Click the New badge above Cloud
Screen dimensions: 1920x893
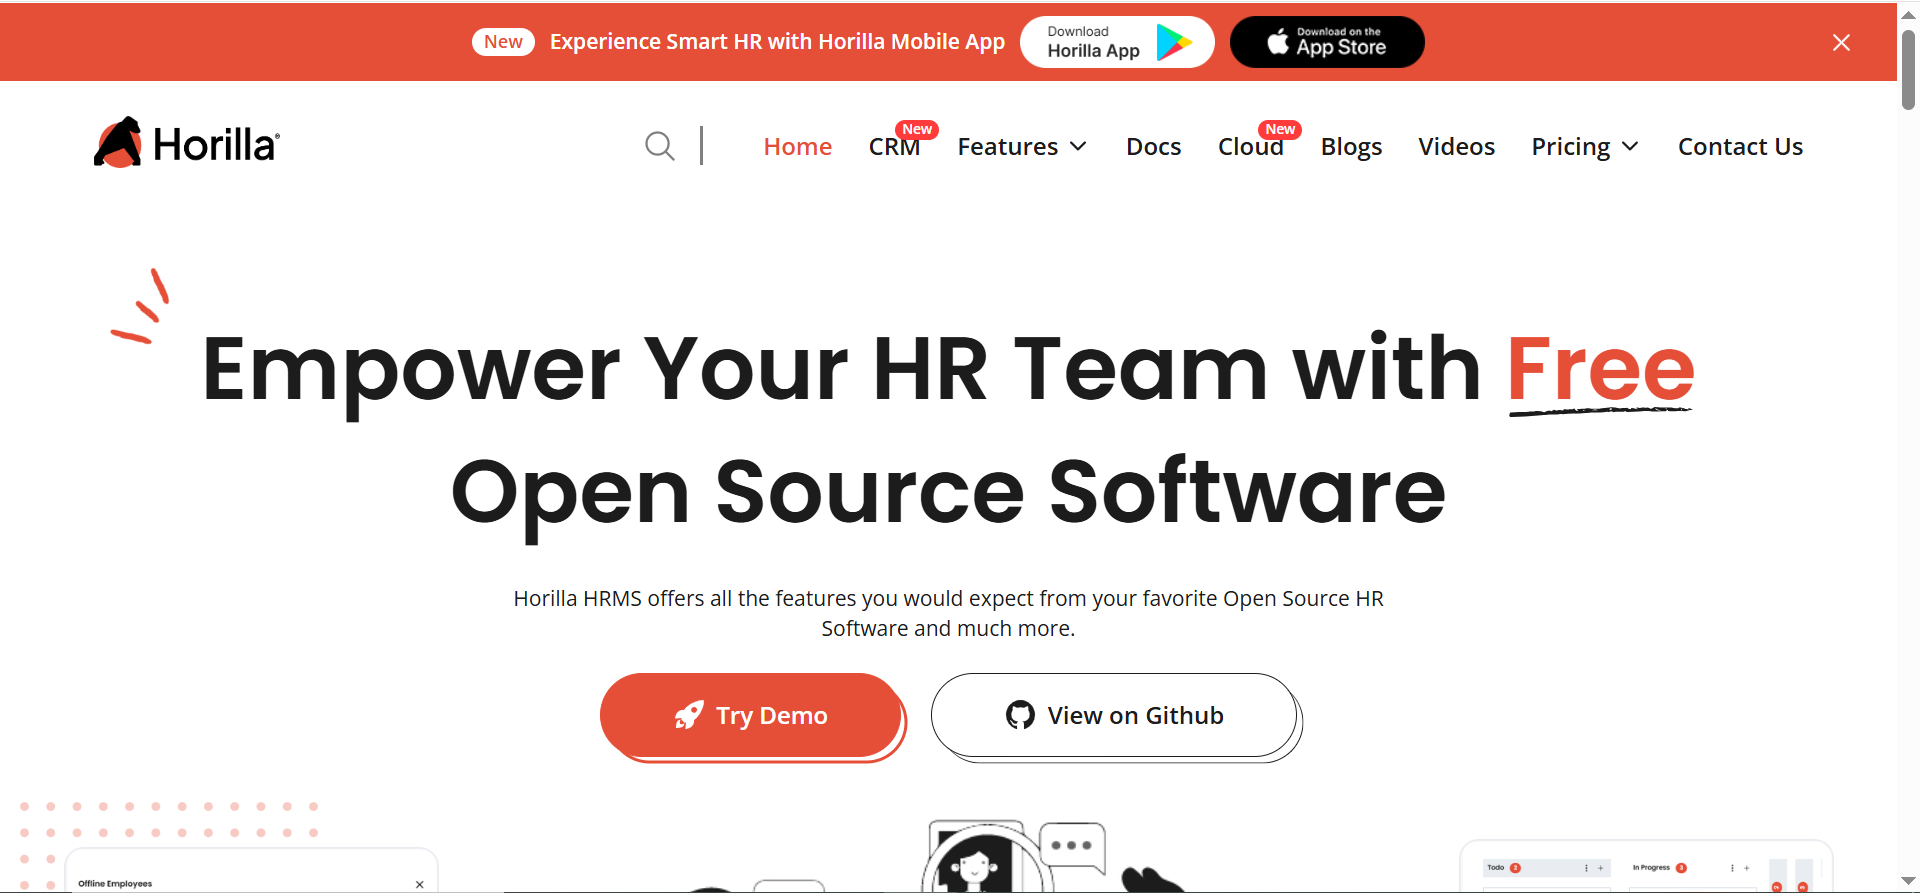click(1280, 130)
